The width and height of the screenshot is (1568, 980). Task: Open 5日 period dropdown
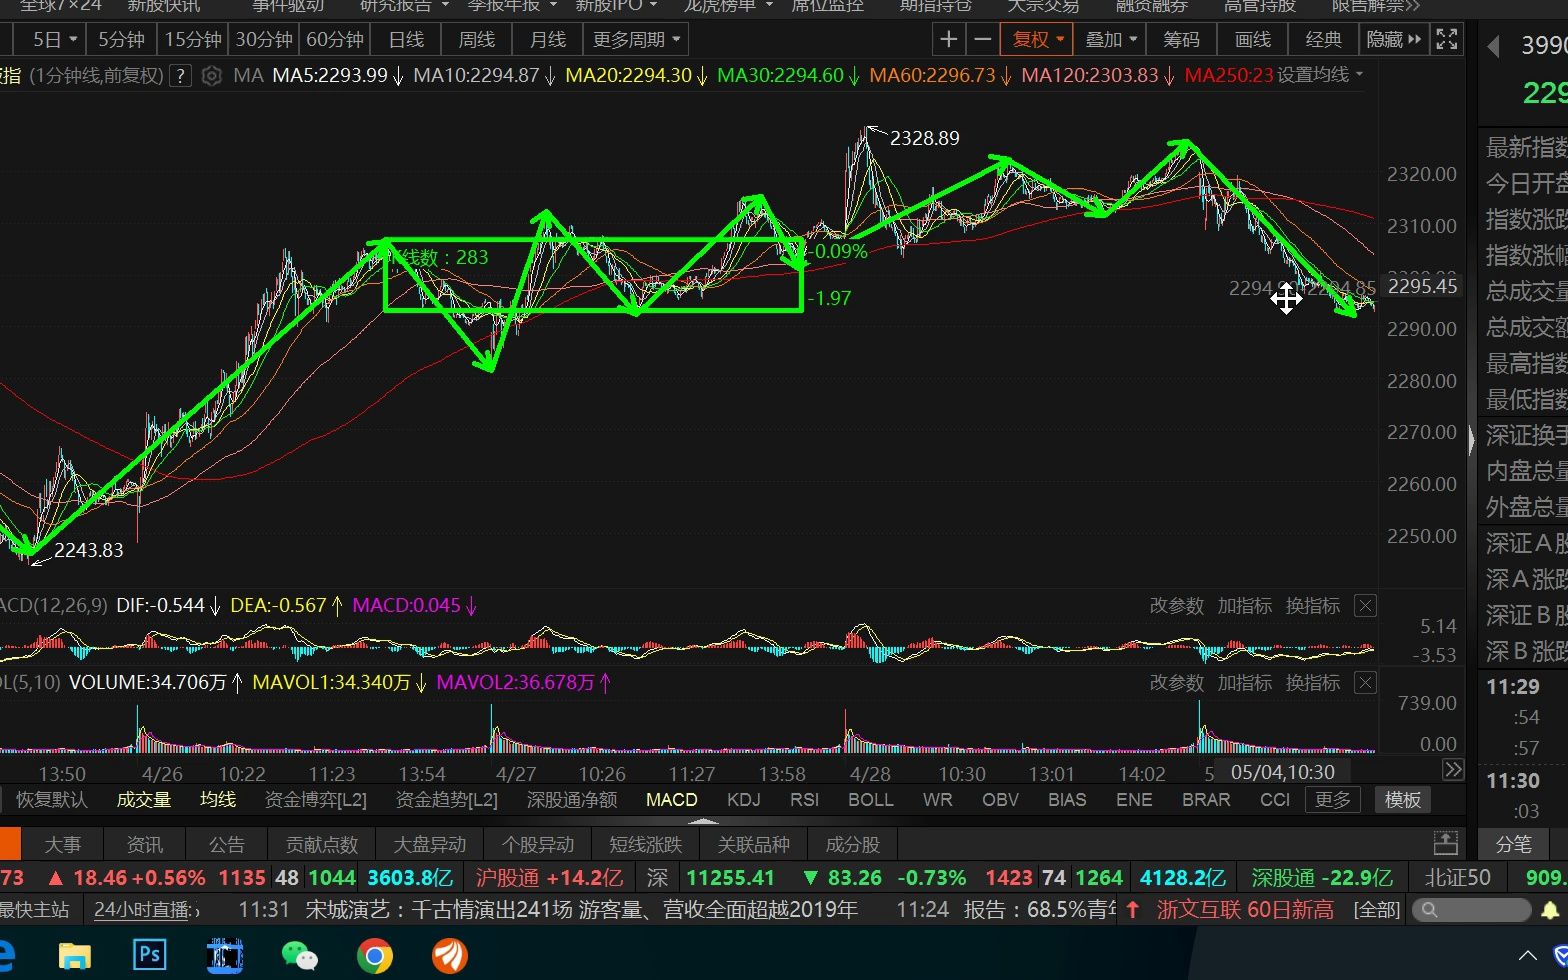pyautogui.click(x=55, y=40)
